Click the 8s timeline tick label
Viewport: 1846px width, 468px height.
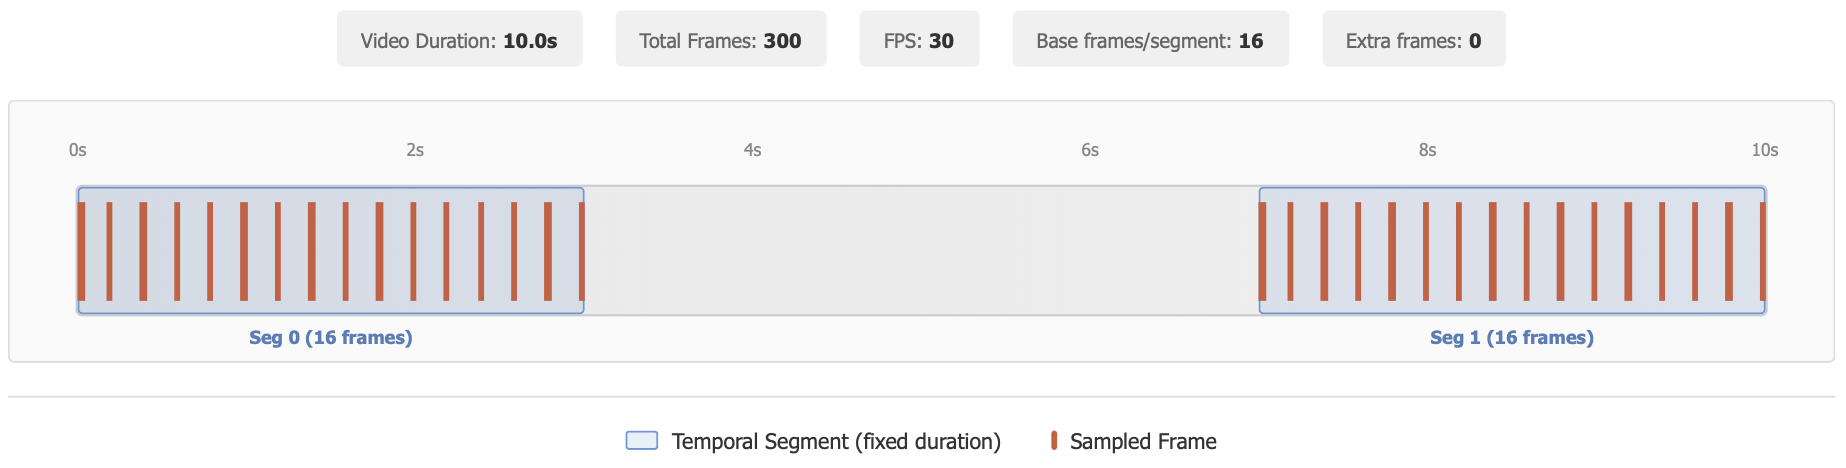[x=1427, y=150]
